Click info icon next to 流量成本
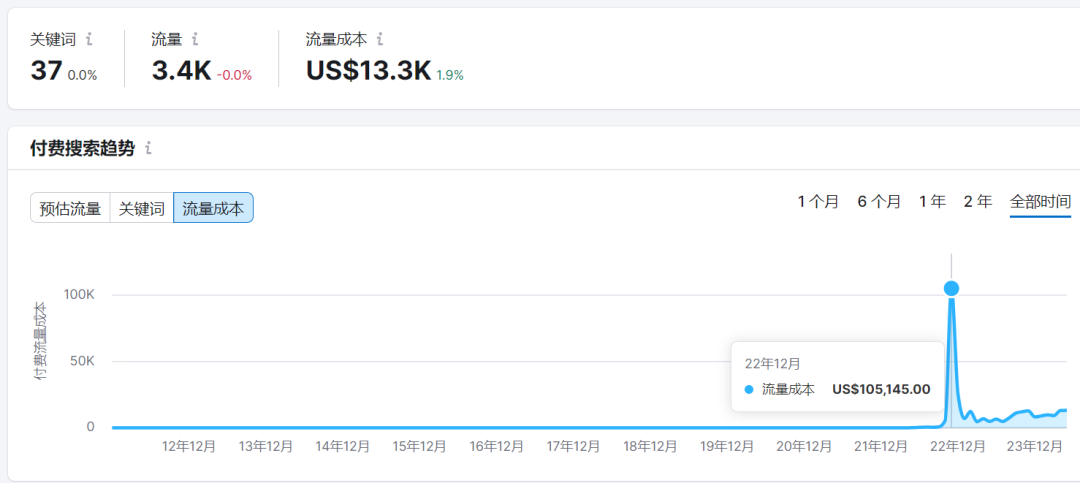This screenshot has width=1080, height=483. (380, 40)
